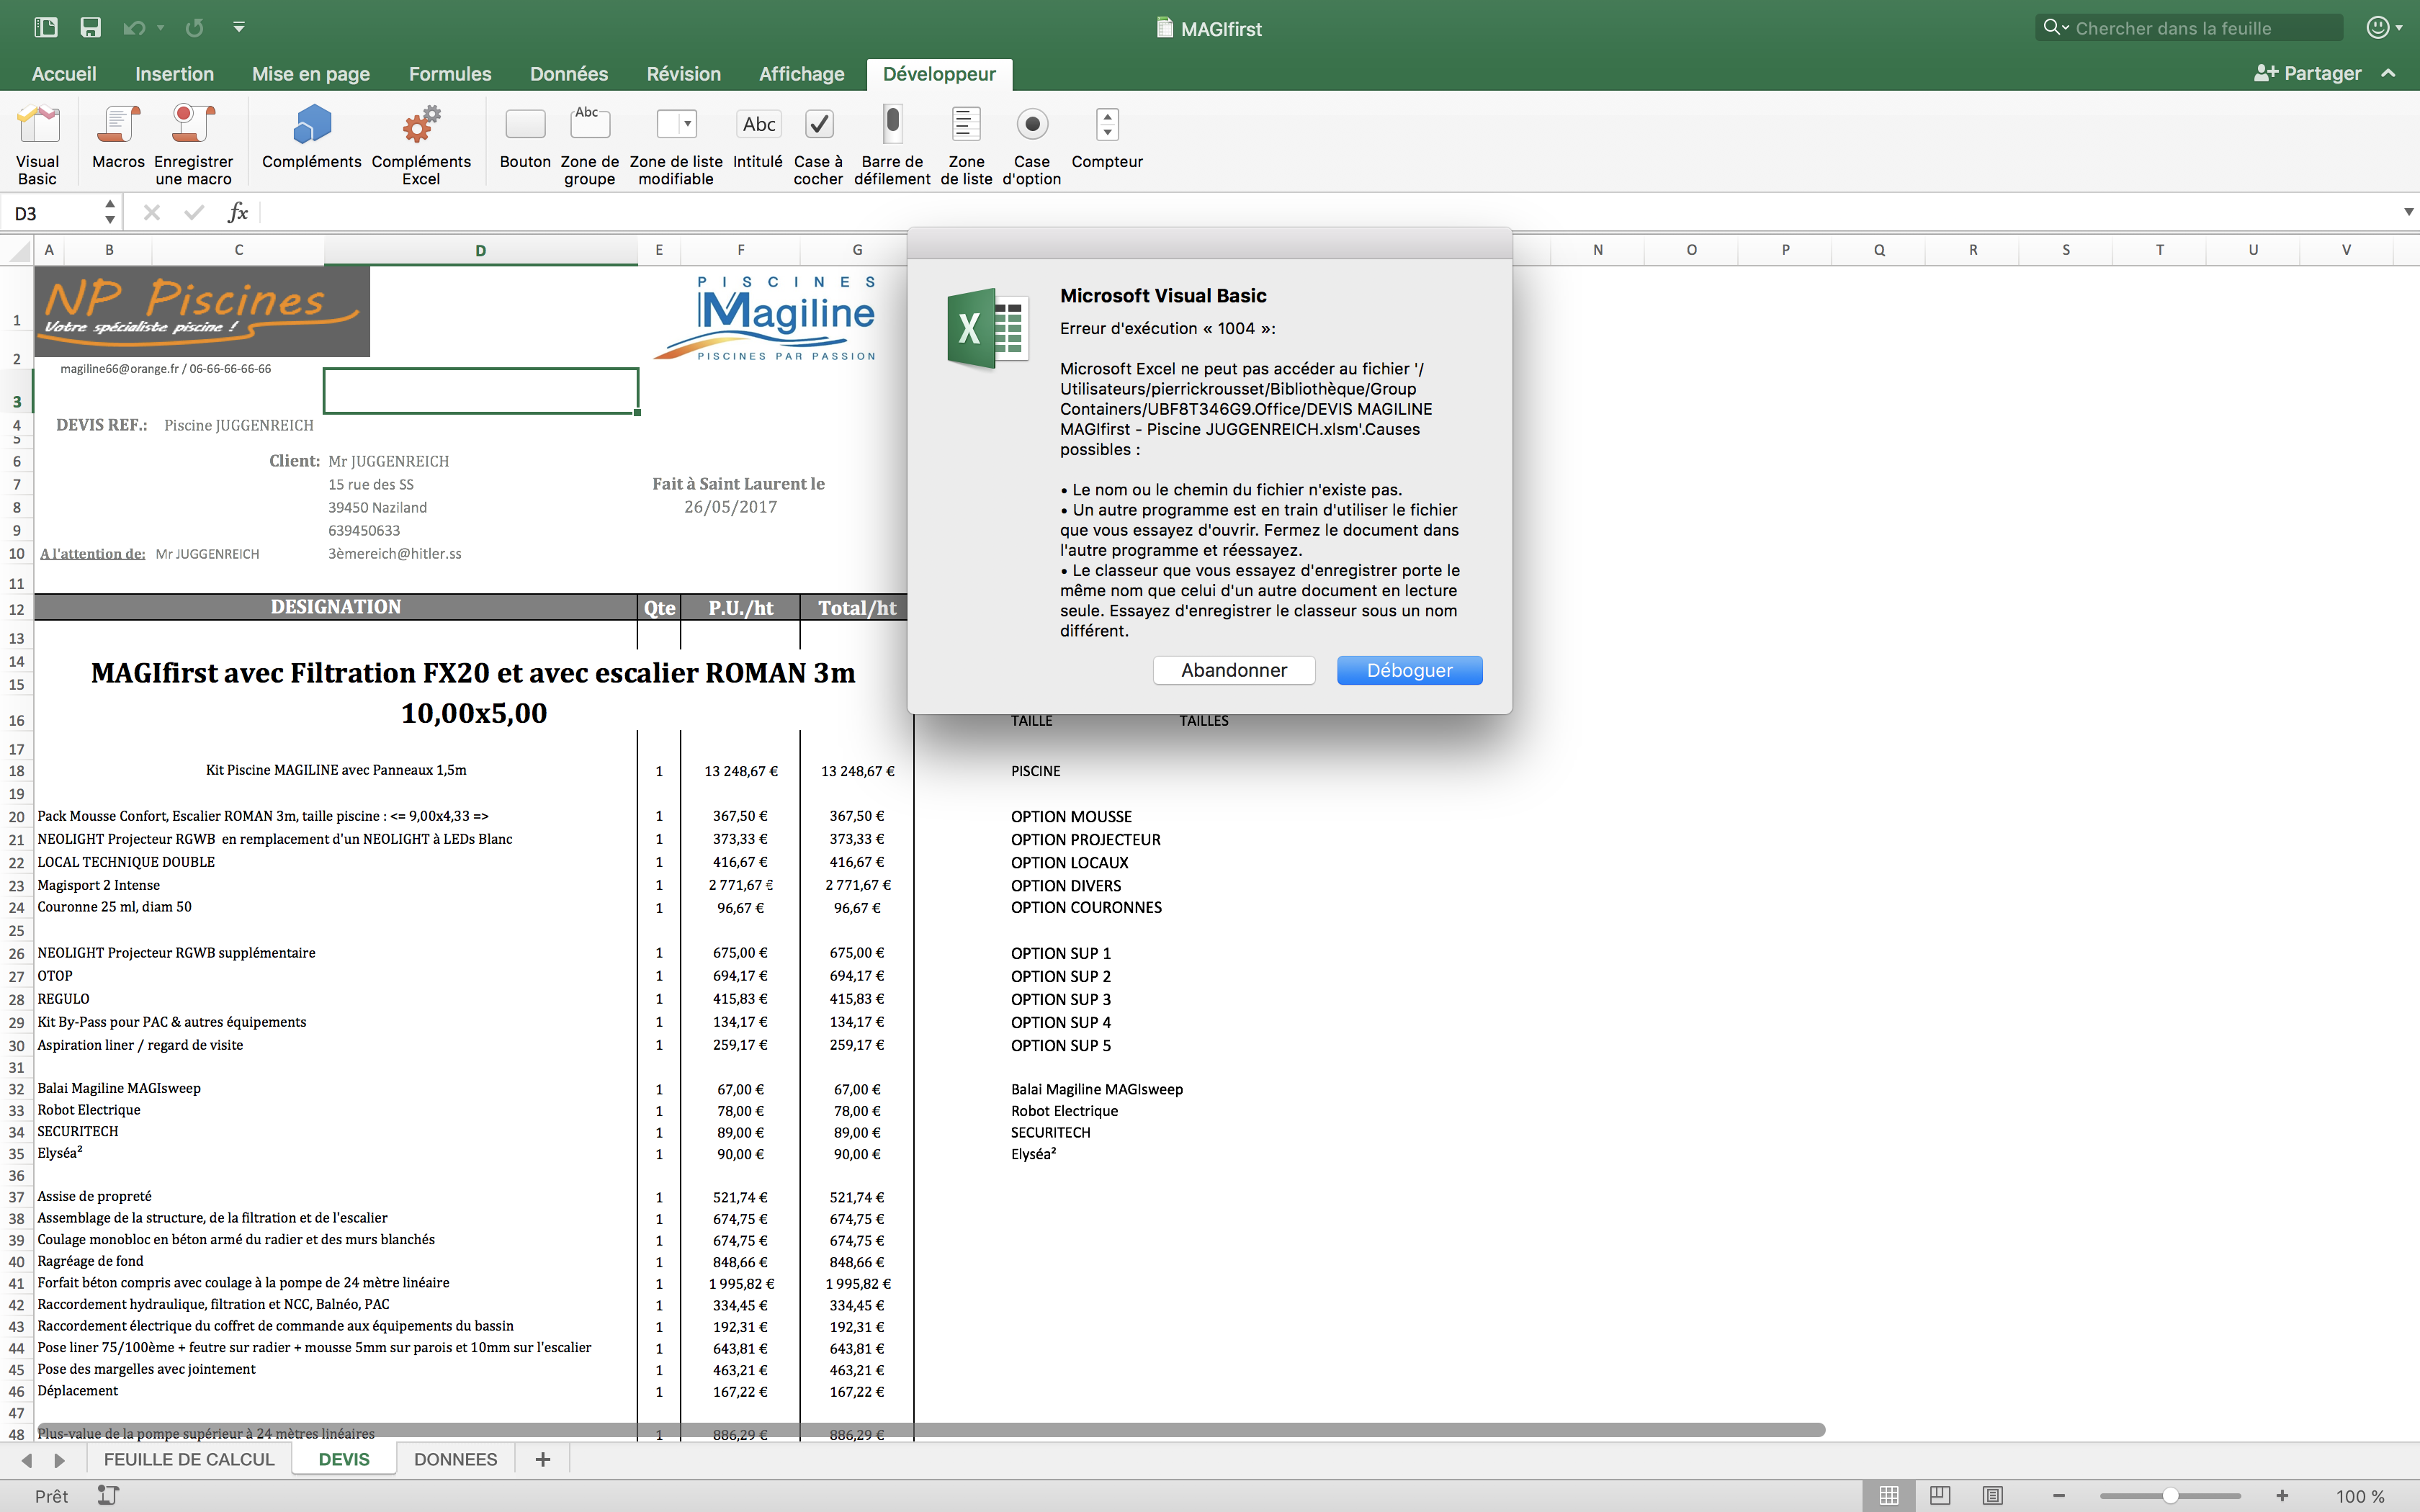2420x1512 pixels.
Task: Insert a Bouton form control
Action: tap(525, 136)
